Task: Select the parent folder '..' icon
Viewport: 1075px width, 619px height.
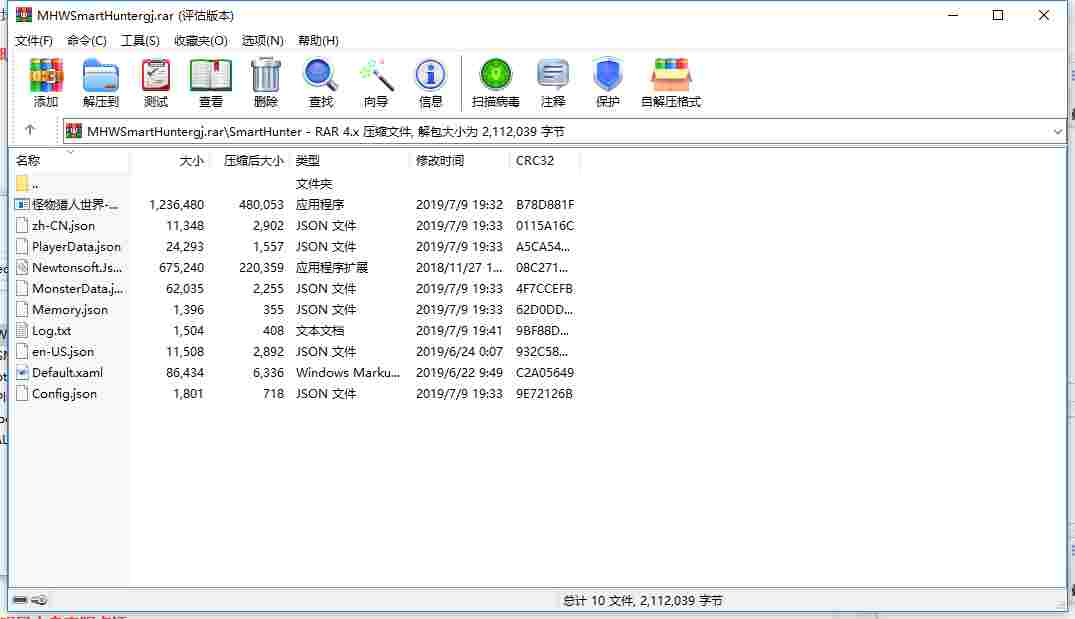Action: tap(21, 183)
